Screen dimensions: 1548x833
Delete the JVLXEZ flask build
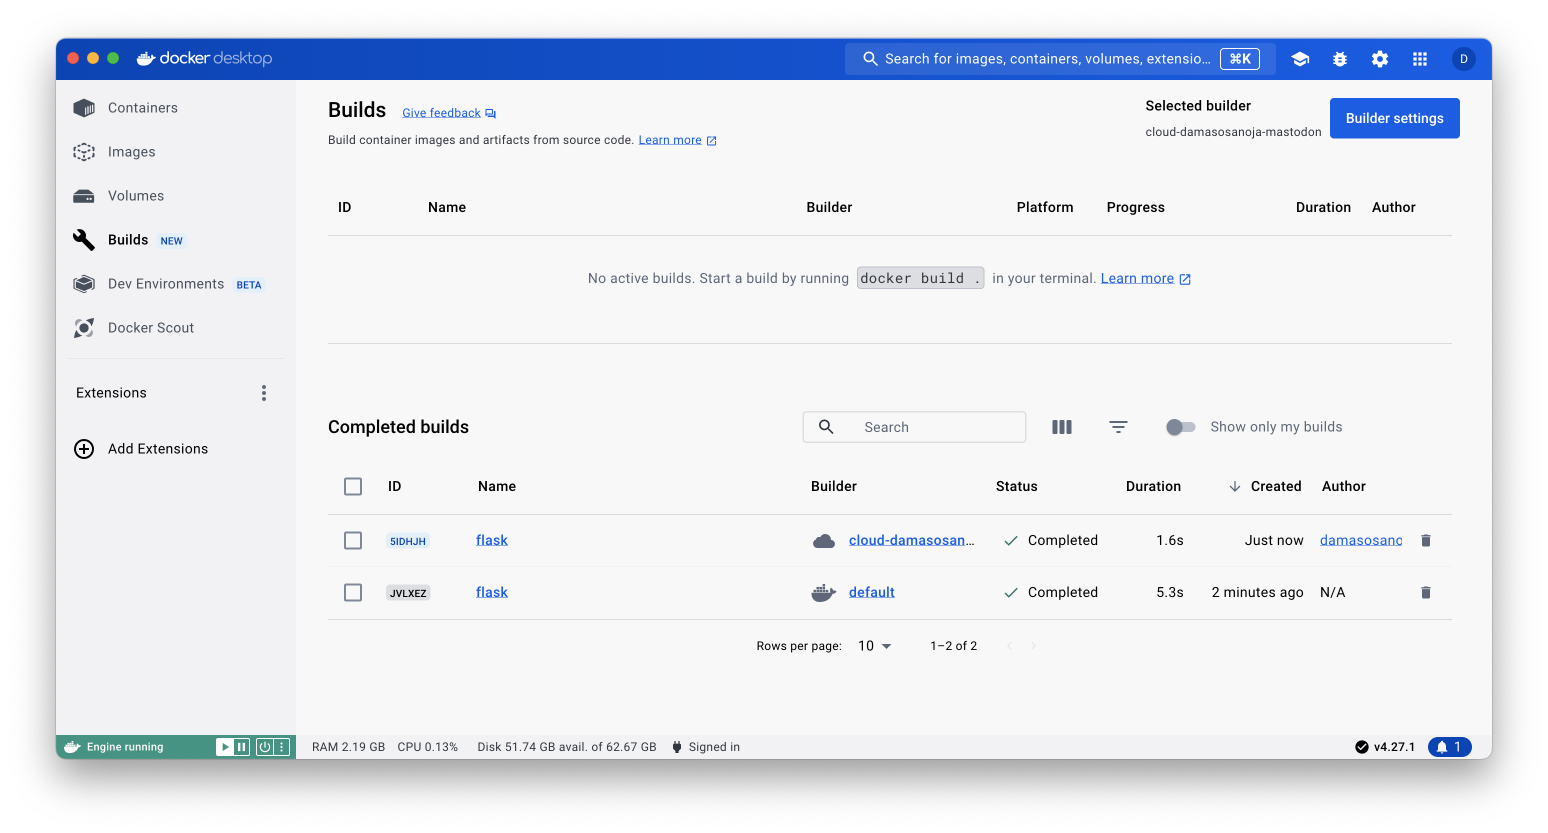tap(1426, 593)
